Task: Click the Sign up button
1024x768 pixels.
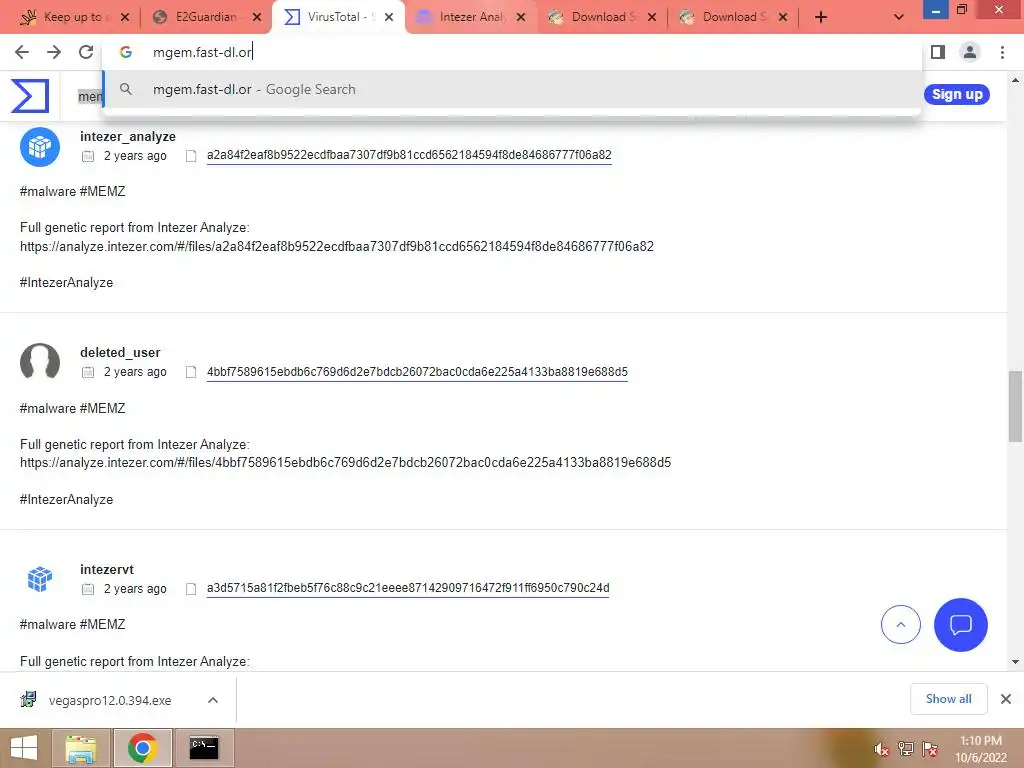Action: 957,94
